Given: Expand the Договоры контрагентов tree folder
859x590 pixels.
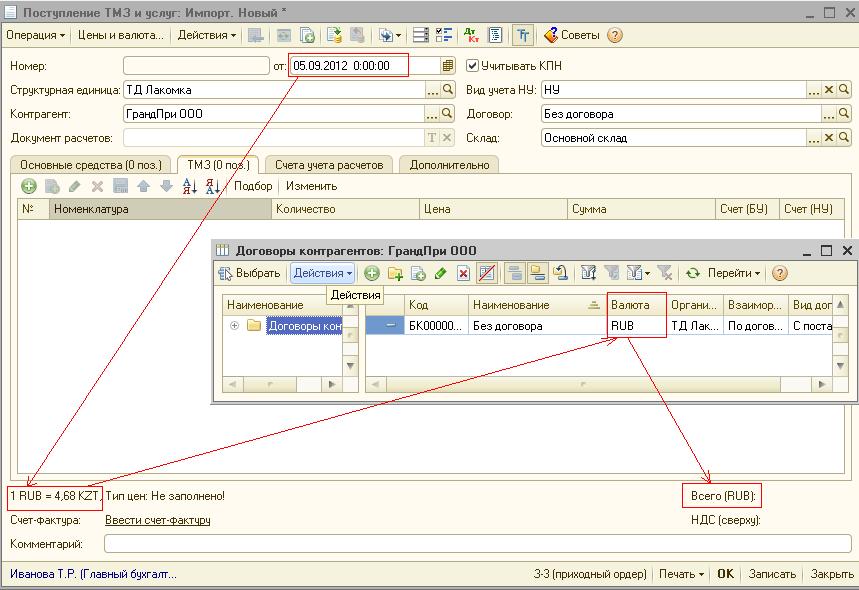Looking at the screenshot, I should click(x=234, y=326).
